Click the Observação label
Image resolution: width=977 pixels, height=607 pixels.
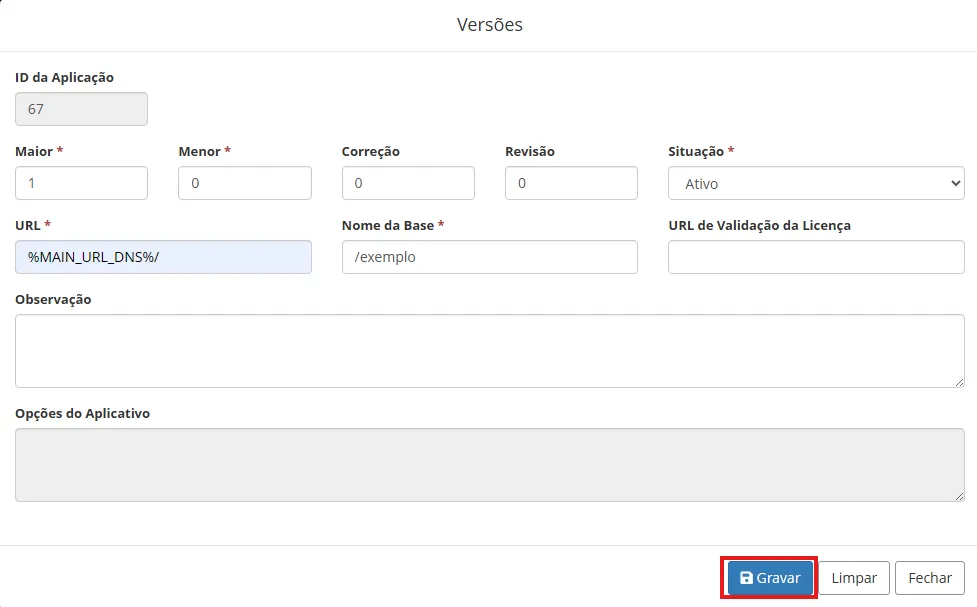[54, 299]
